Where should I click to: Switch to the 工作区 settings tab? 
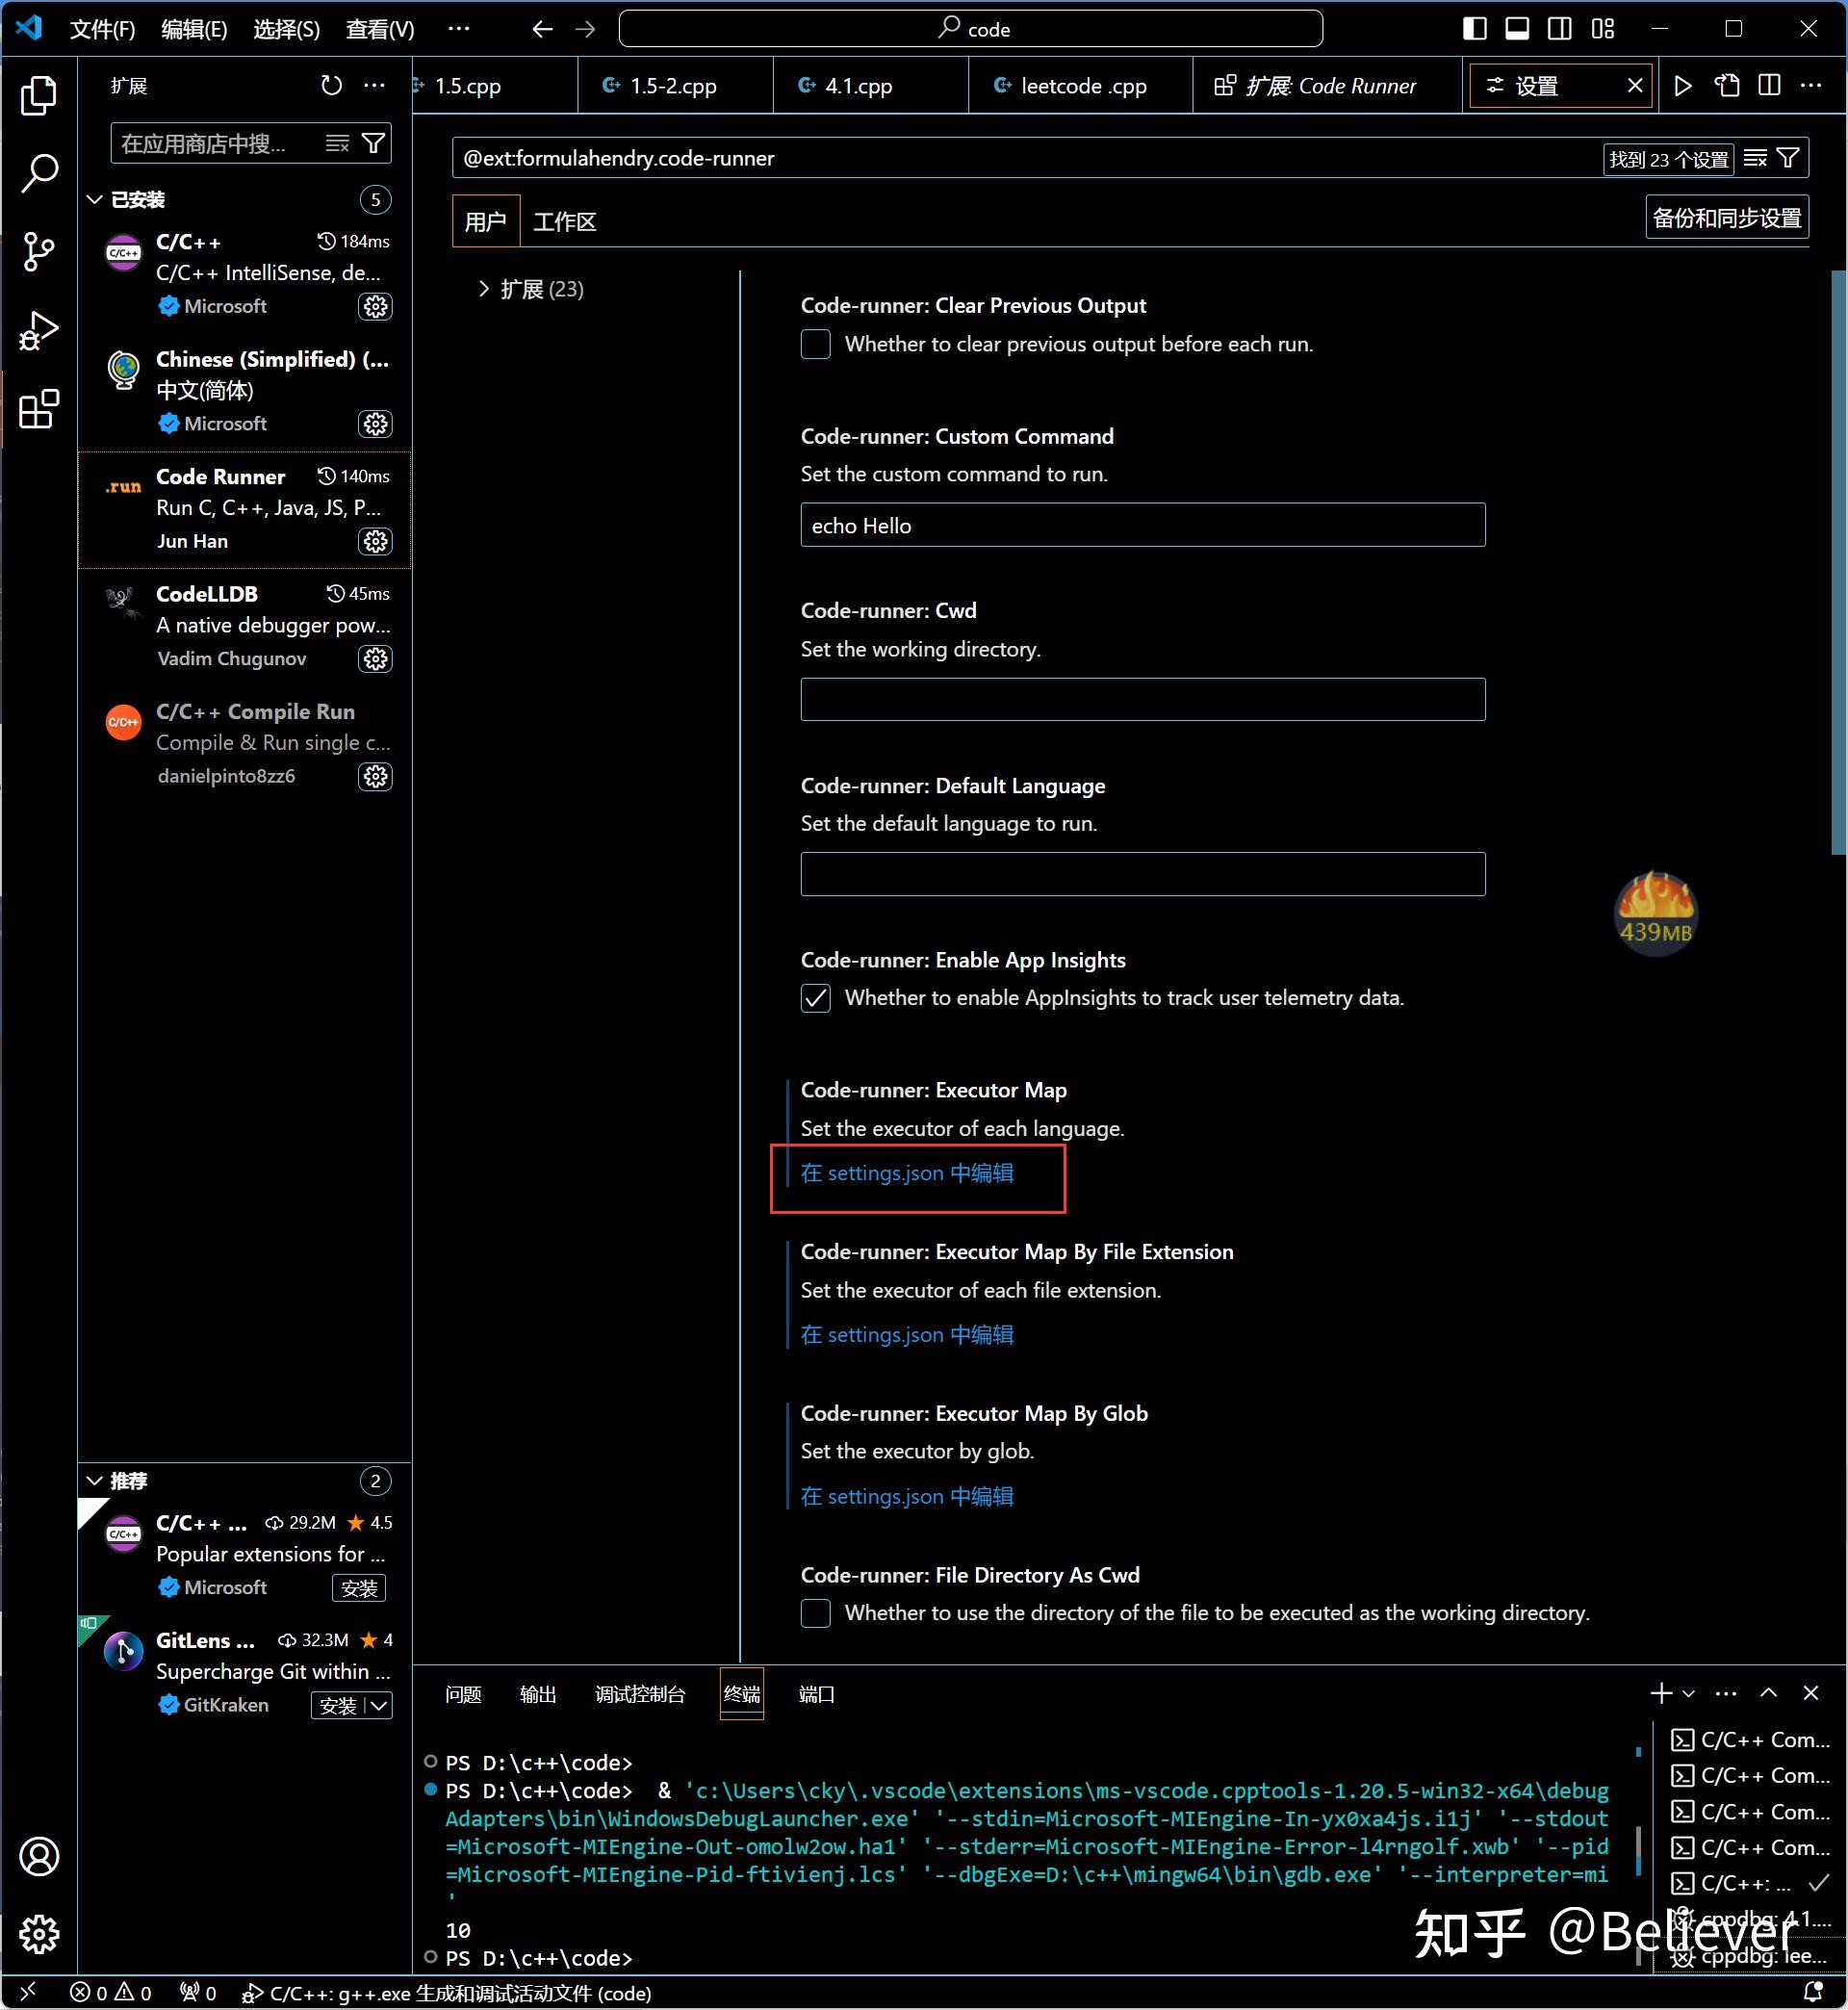tap(564, 222)
